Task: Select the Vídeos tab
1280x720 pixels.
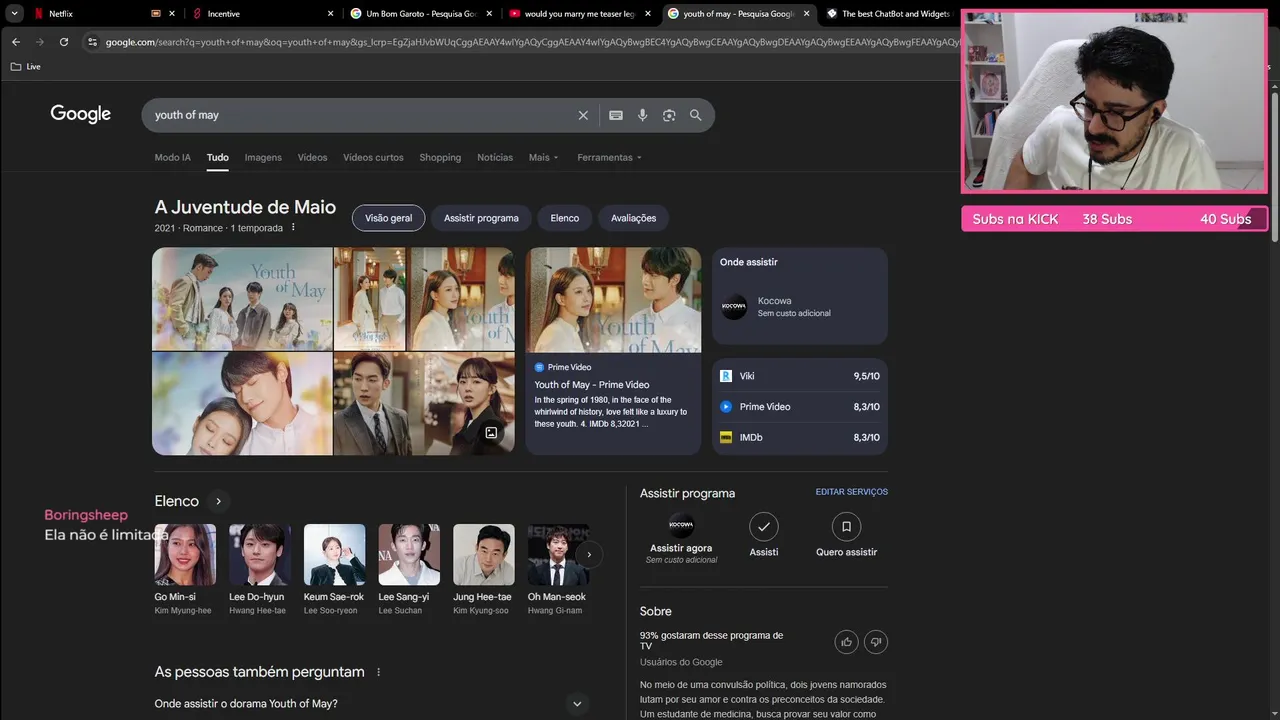Action: [x=312, y=157]
